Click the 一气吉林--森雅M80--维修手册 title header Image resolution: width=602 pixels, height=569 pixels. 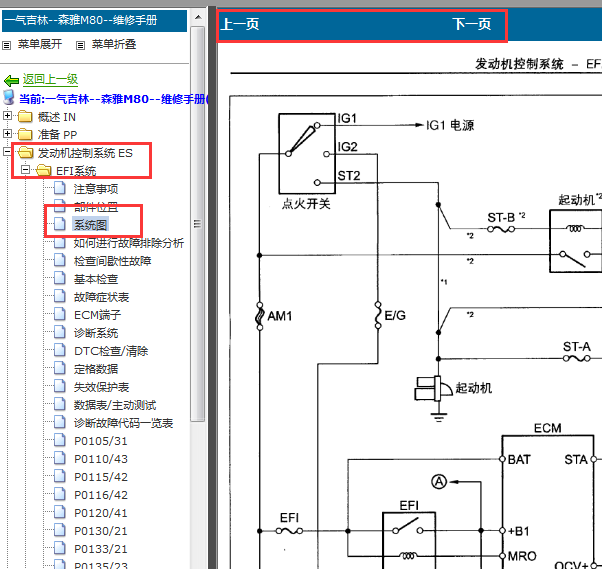click(94, 21)
